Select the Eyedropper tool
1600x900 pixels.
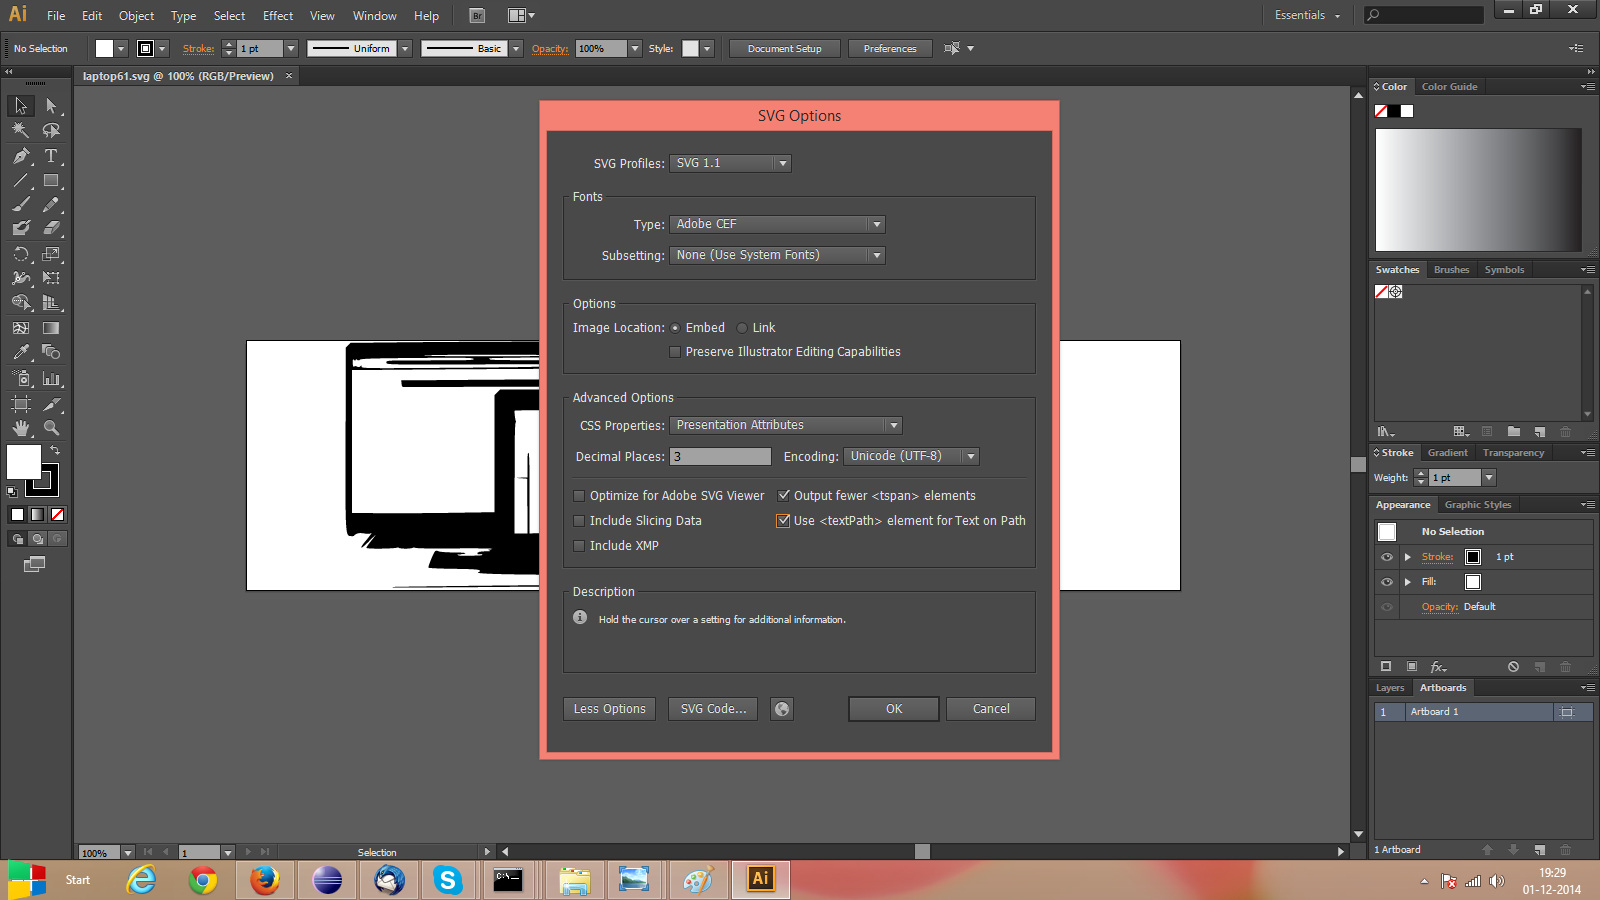point(21,352)
